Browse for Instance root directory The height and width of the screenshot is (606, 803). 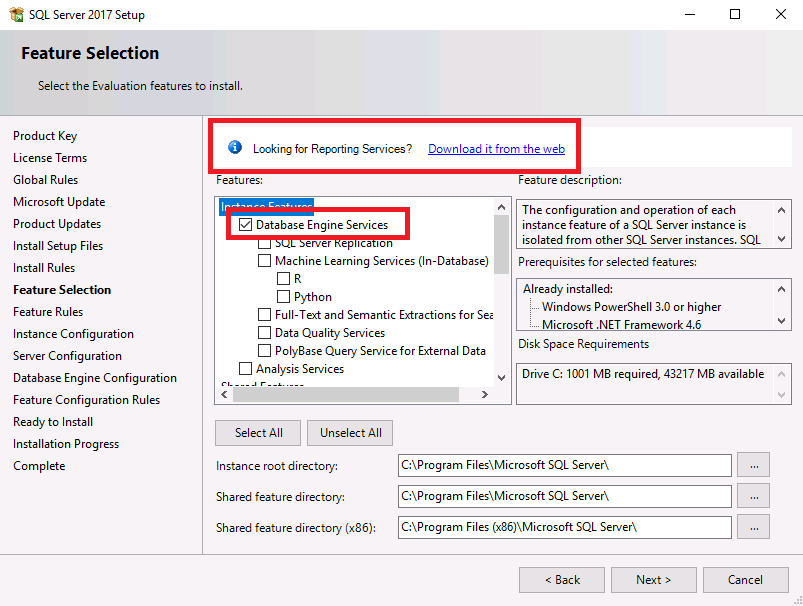pos(753,465)
